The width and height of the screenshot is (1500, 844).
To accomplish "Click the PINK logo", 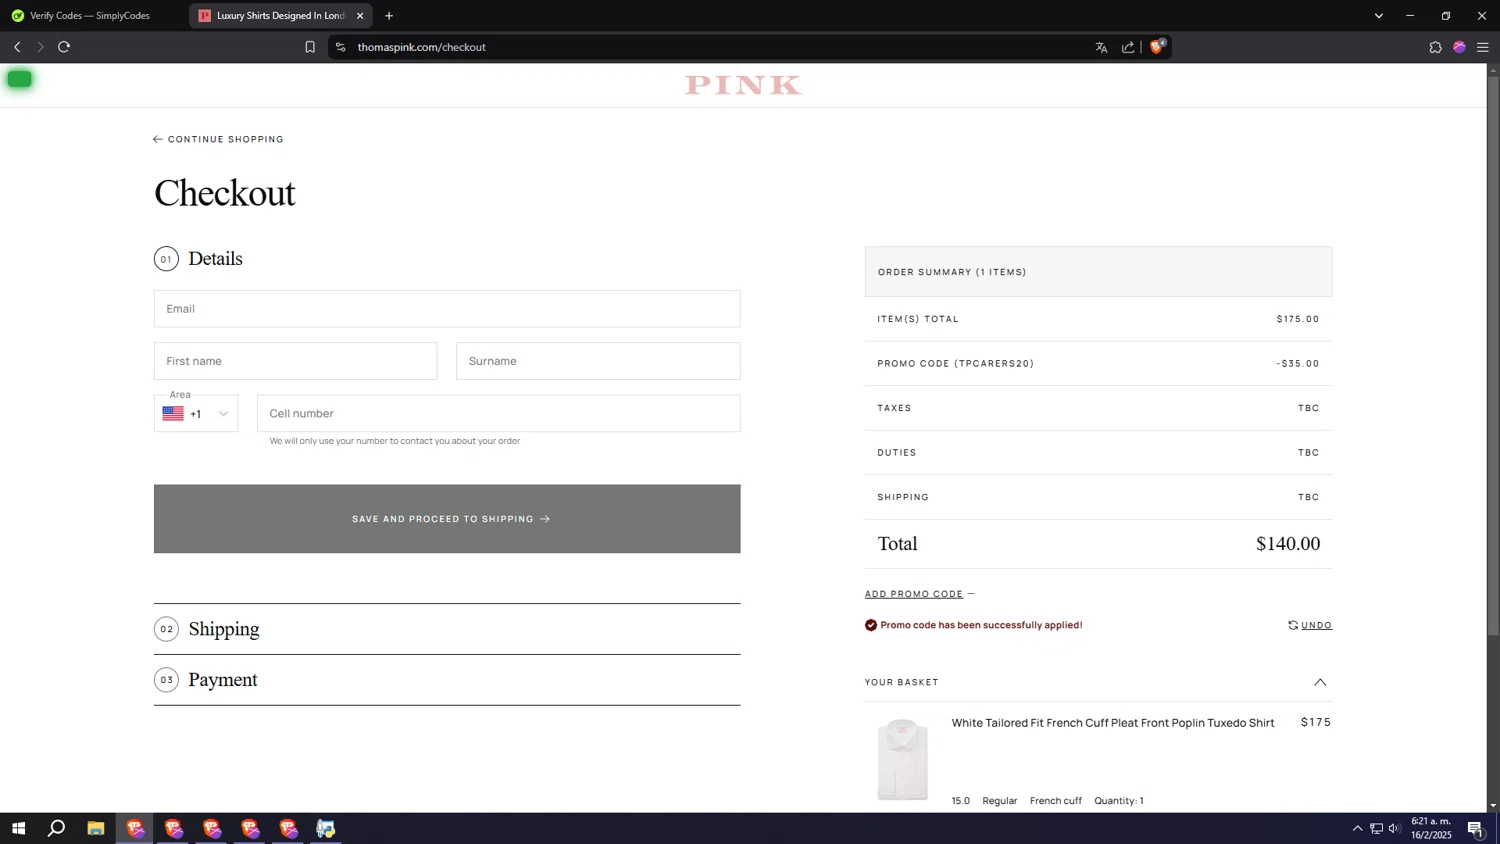I will click(x=743, y=86).
